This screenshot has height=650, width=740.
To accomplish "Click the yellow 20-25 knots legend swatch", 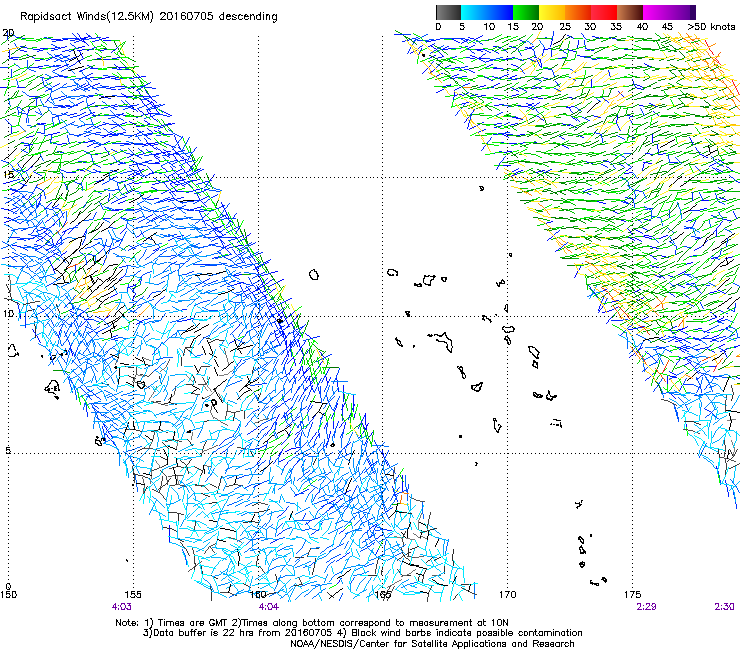I will coord(552,12).
